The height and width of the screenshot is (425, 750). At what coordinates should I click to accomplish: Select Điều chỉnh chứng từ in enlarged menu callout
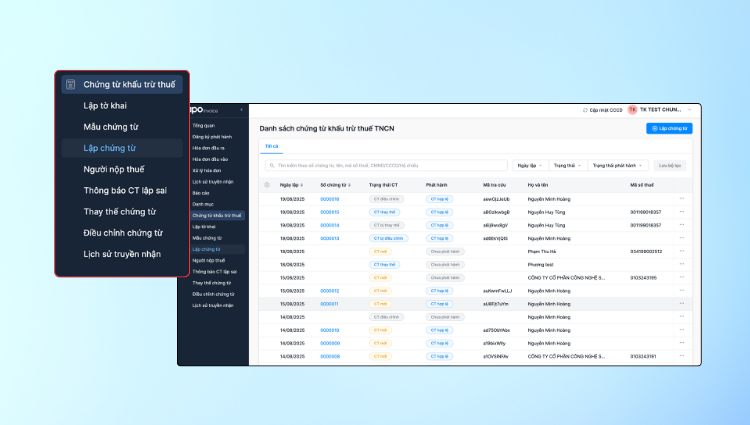click(x=123, y=233)
